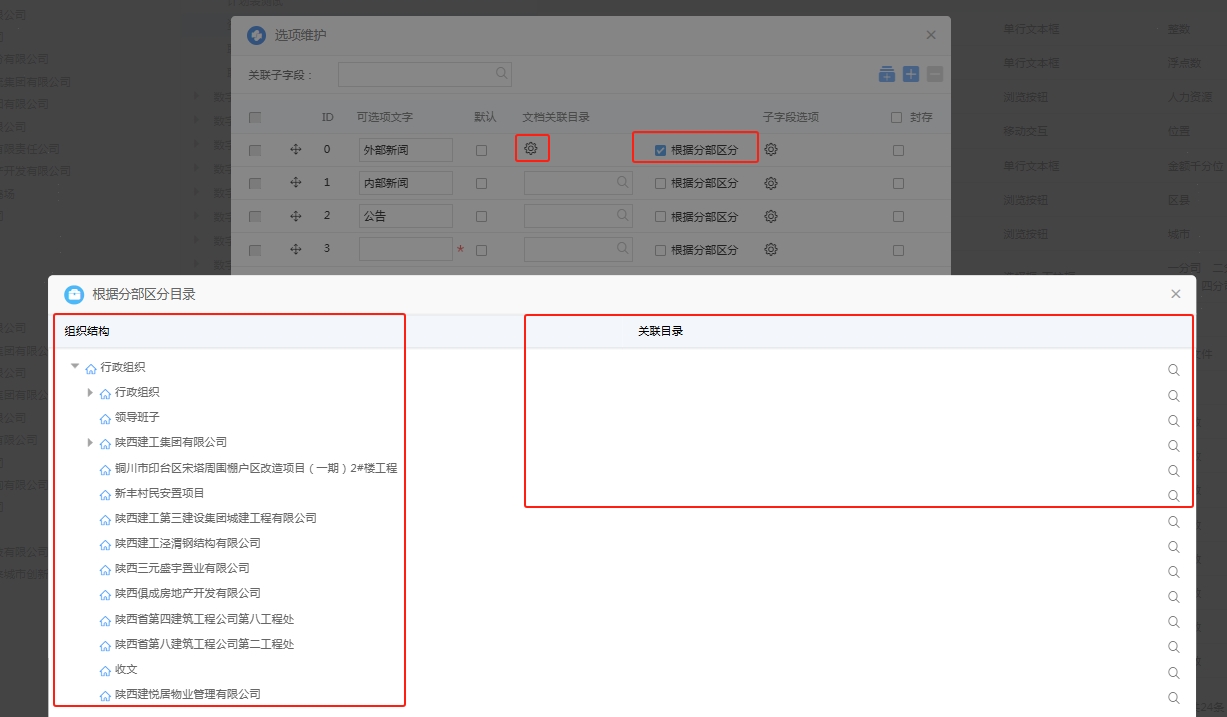Tick the 封存 header checkbox
The height and width of the screenshot is (717, 1227).
(896, 118)
